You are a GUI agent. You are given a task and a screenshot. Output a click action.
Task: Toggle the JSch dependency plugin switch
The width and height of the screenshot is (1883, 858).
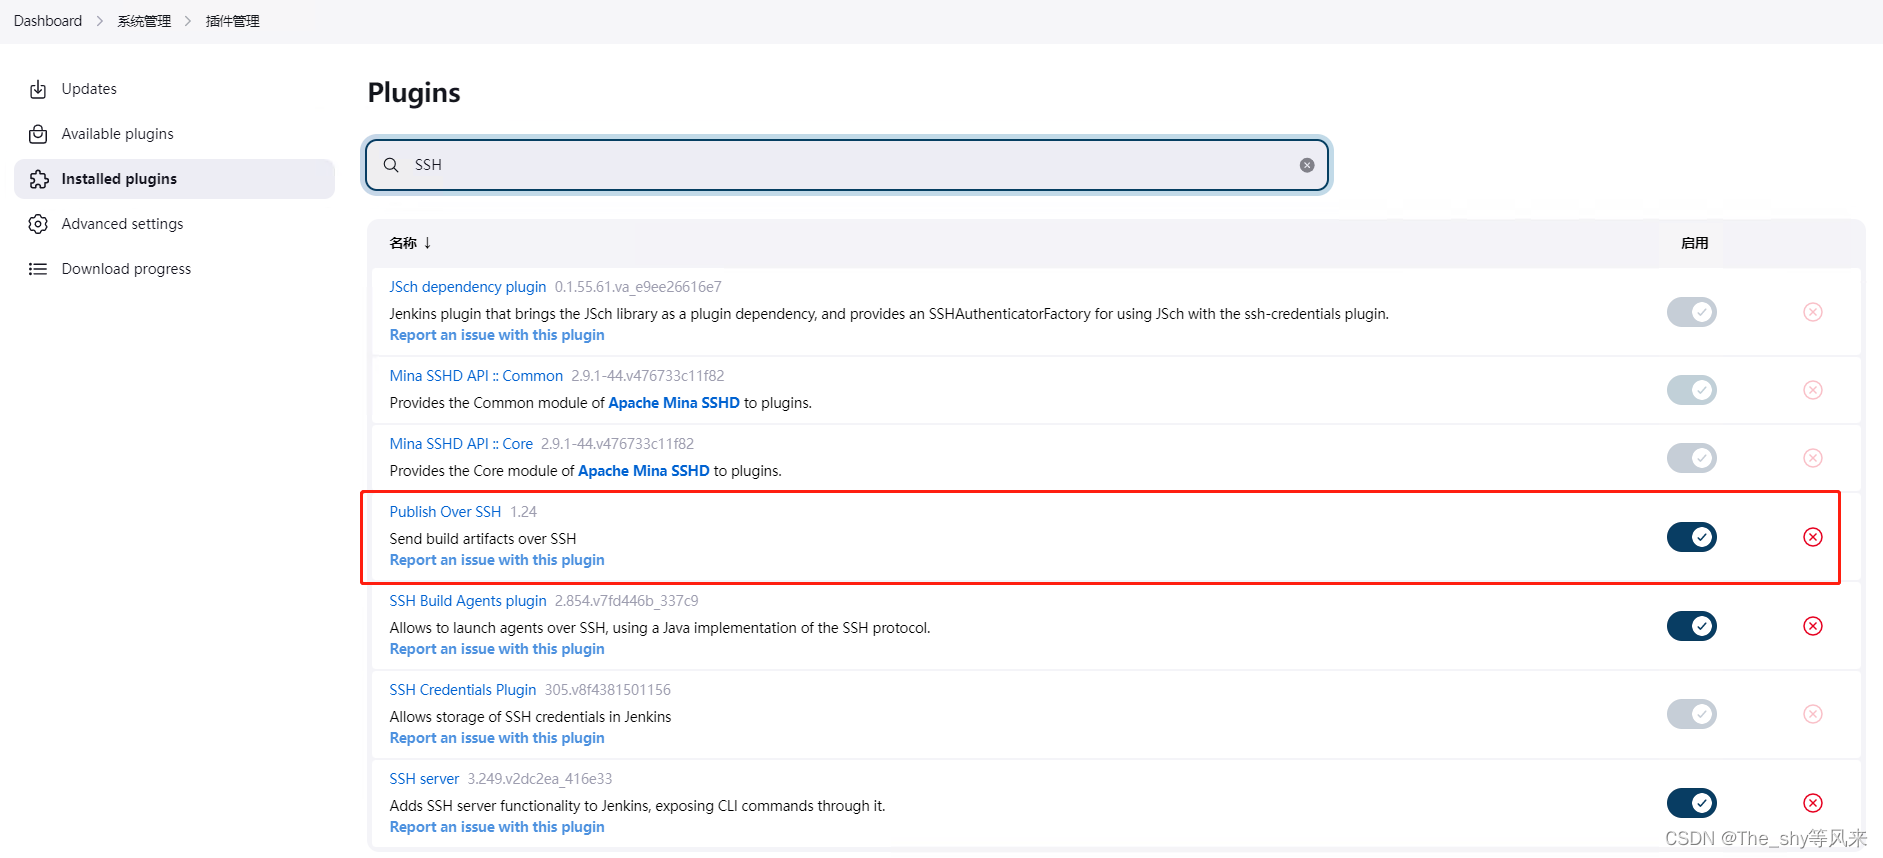click(x=1692, y=312)
